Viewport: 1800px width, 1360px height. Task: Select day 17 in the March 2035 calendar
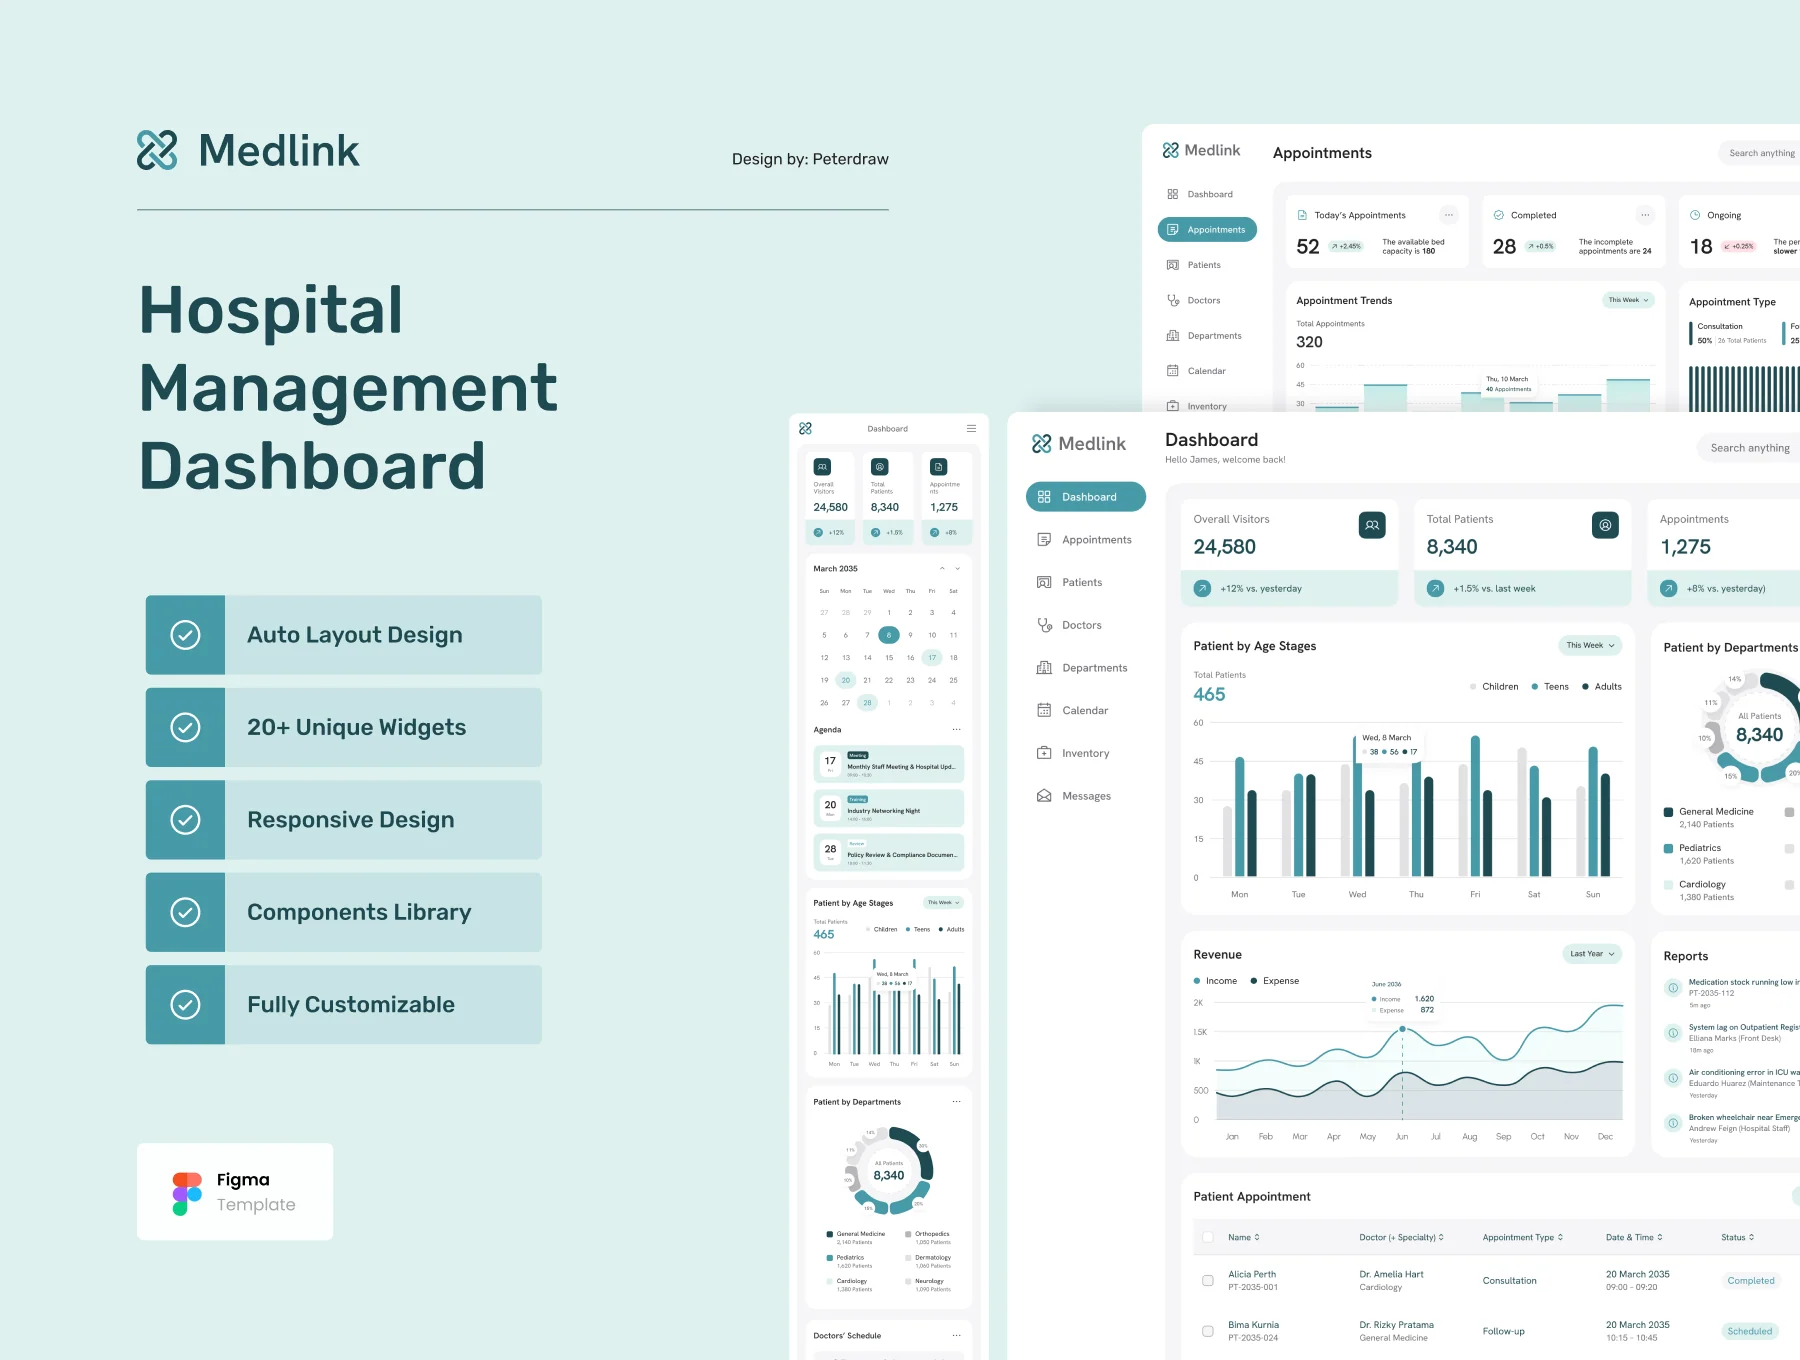(x=932, y=658)
